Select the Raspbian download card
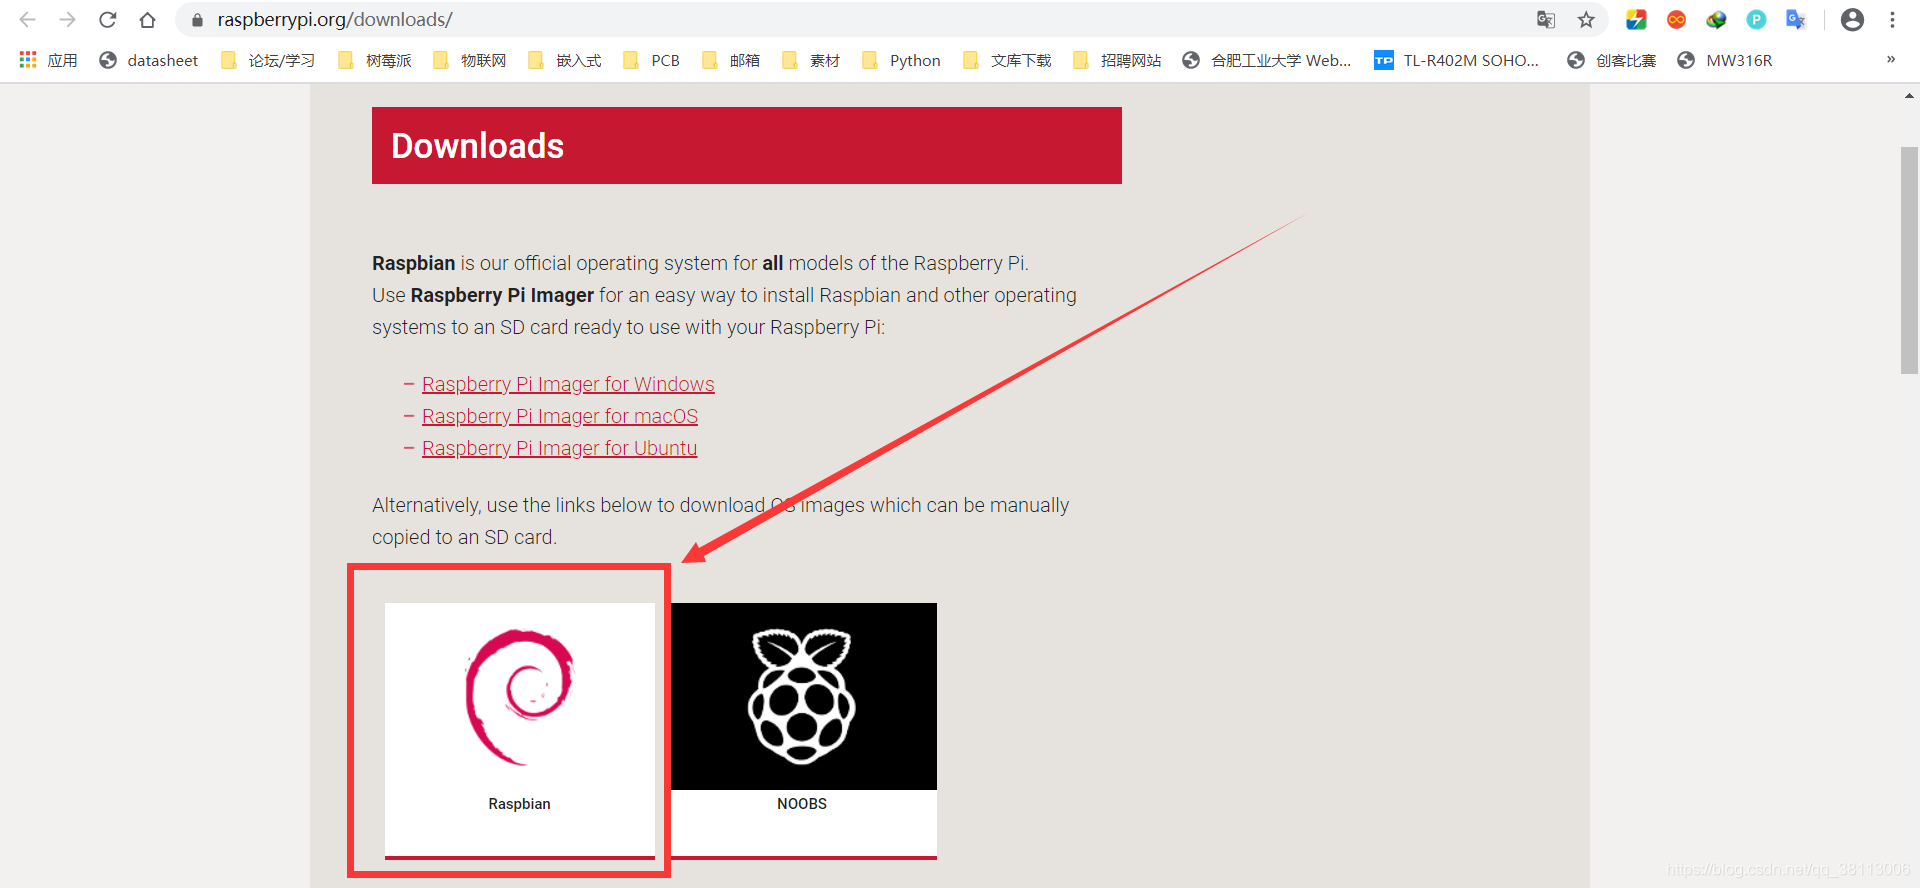 (x=520, y=730)
